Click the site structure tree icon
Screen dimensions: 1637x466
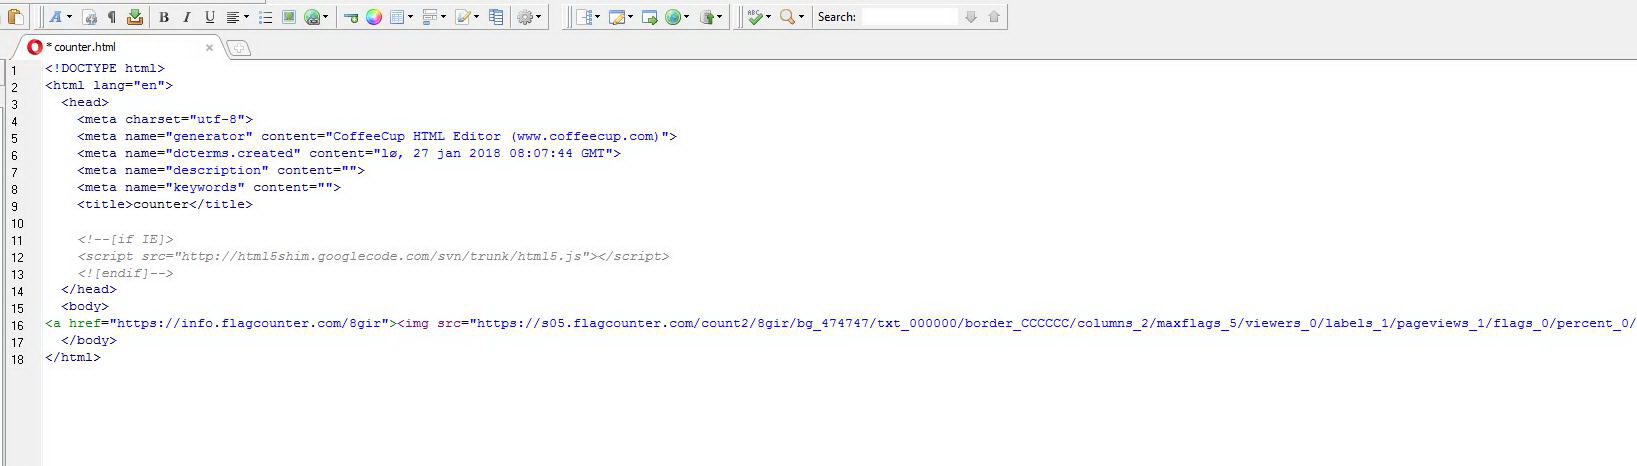click(x=586, y=17)
